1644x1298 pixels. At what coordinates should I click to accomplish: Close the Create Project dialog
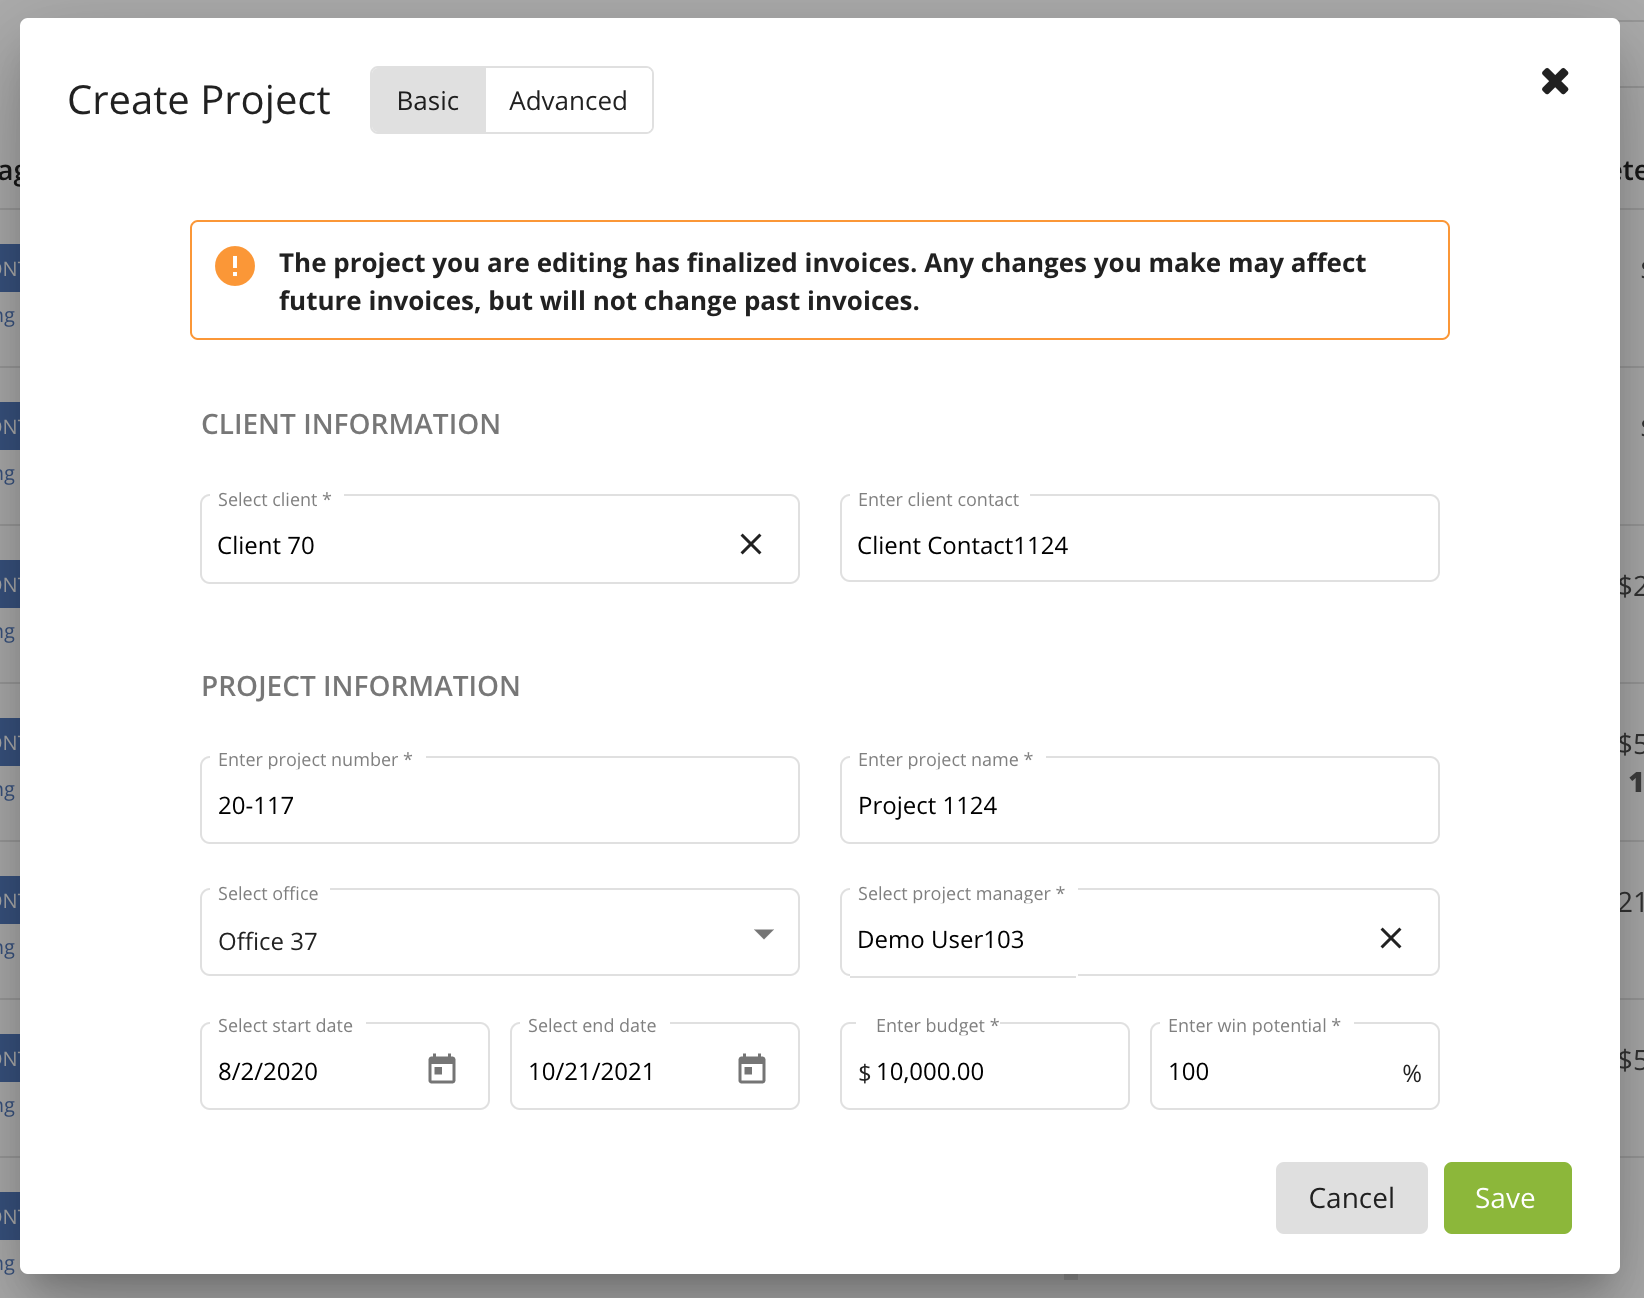[1555, 82]
